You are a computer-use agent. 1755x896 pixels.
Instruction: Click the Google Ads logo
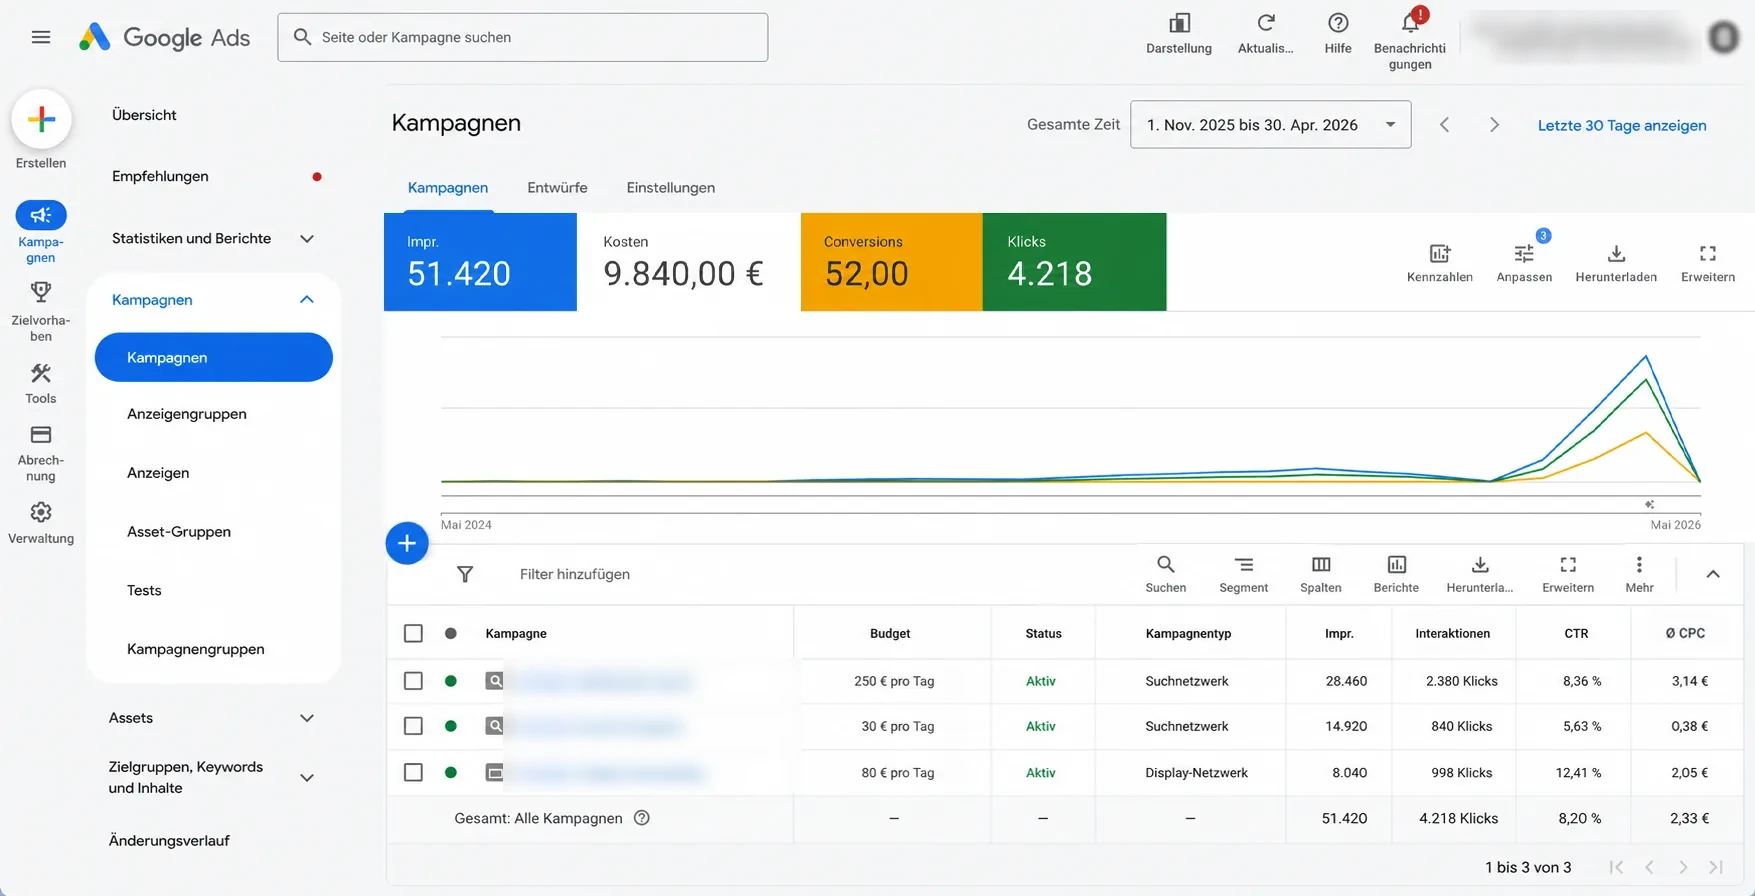165,37
